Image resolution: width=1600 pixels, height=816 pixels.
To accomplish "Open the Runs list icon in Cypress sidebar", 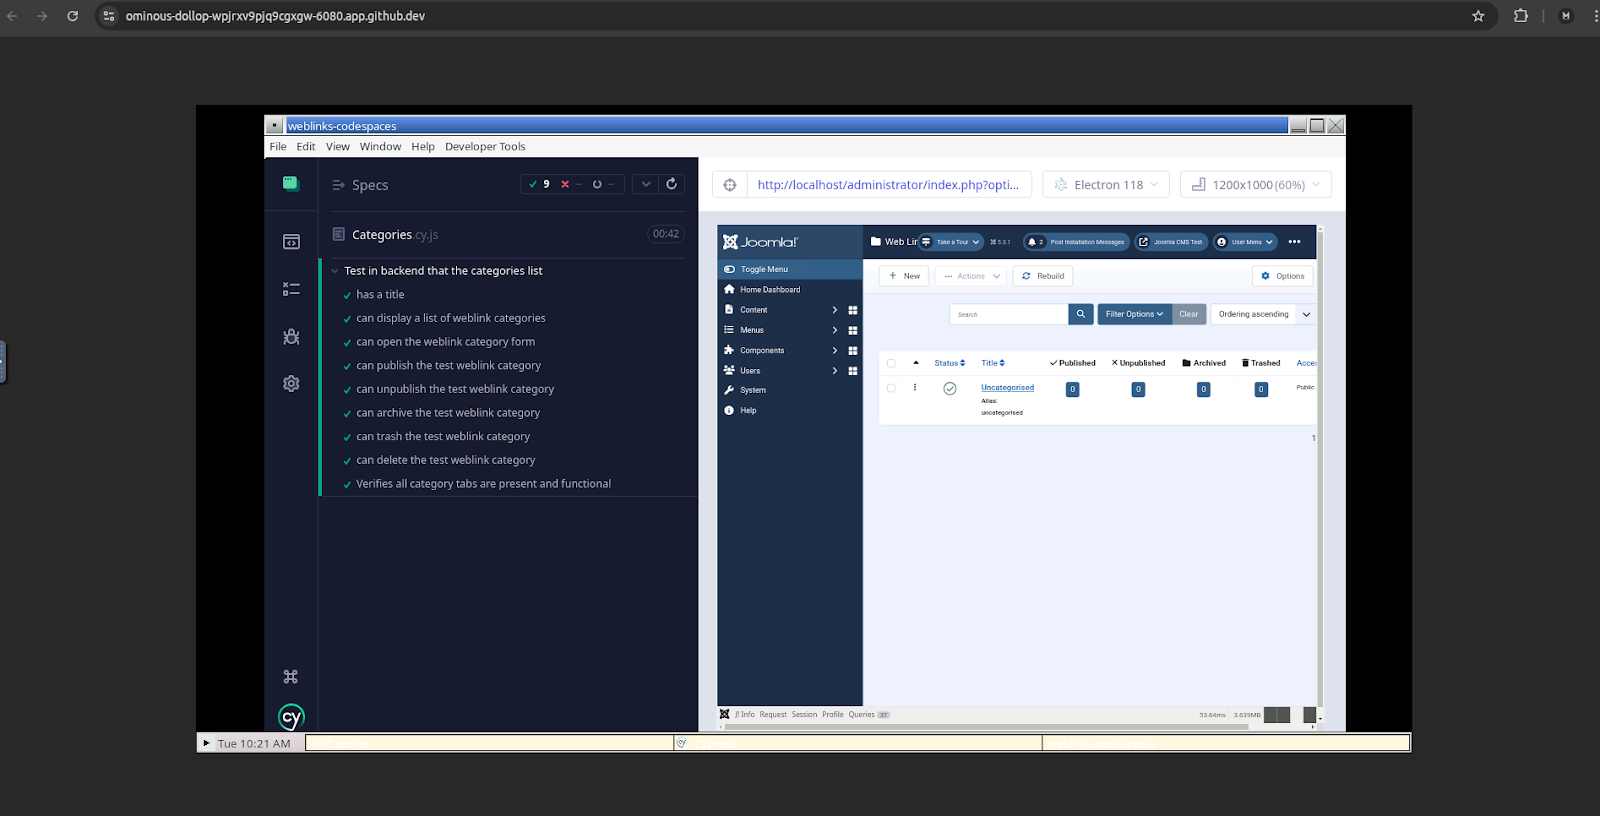I will click(x=291, y=289).
